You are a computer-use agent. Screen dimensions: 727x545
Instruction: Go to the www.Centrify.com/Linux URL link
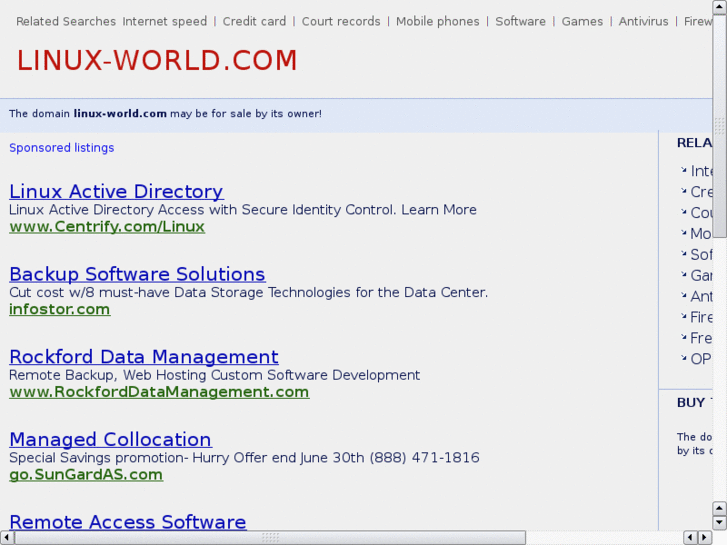tap(107, 227)
